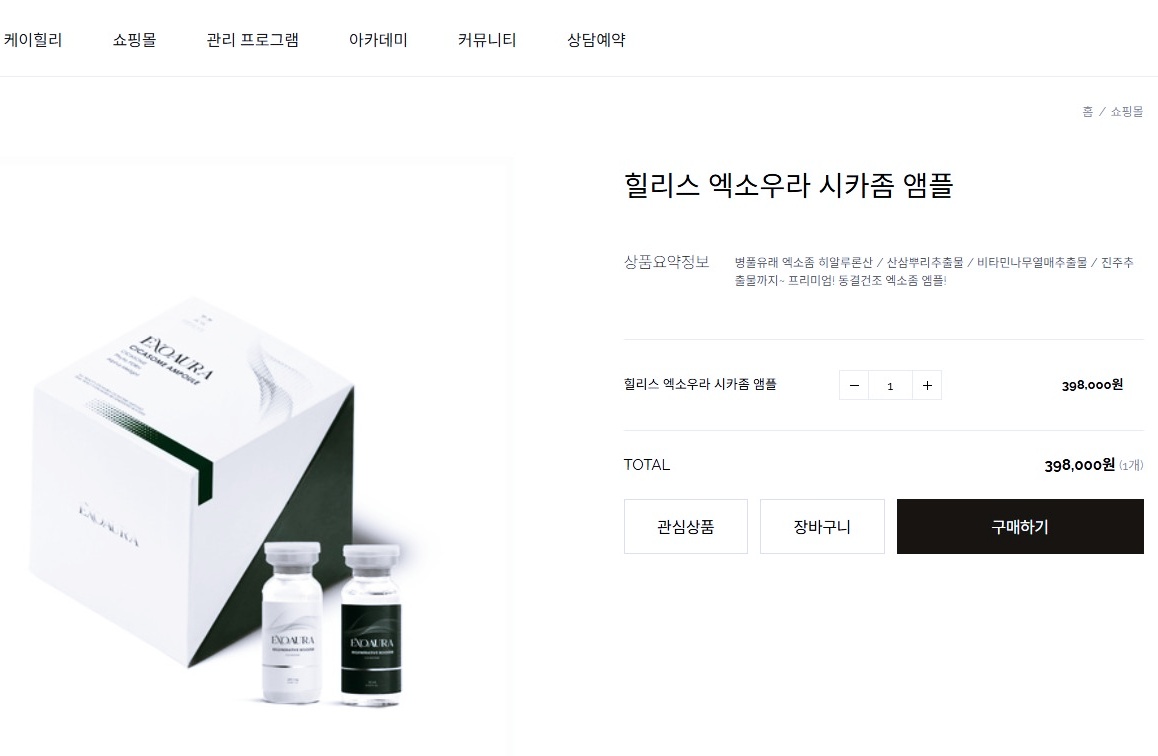Click the black Exoaura vial image

point(371,626)
